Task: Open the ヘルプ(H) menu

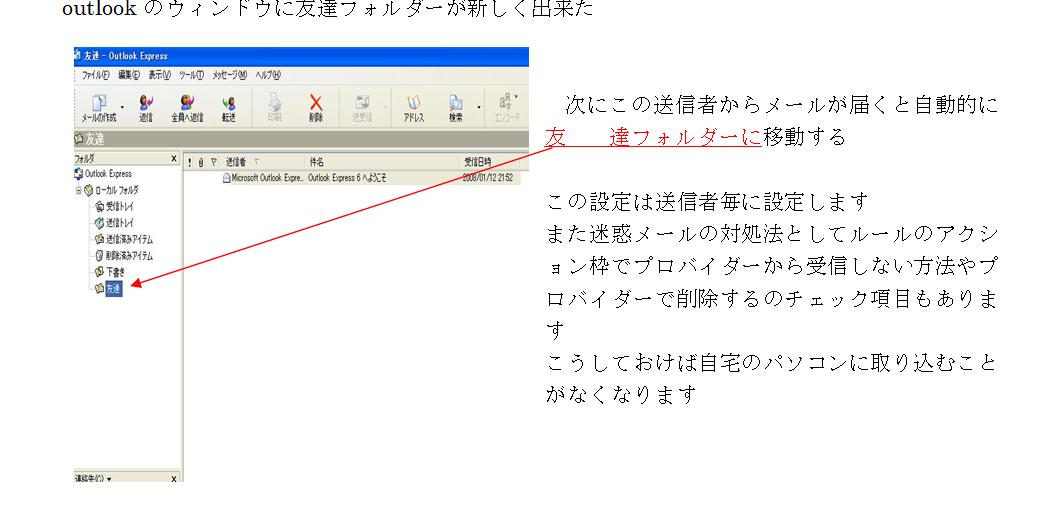Action: (268, 75)
